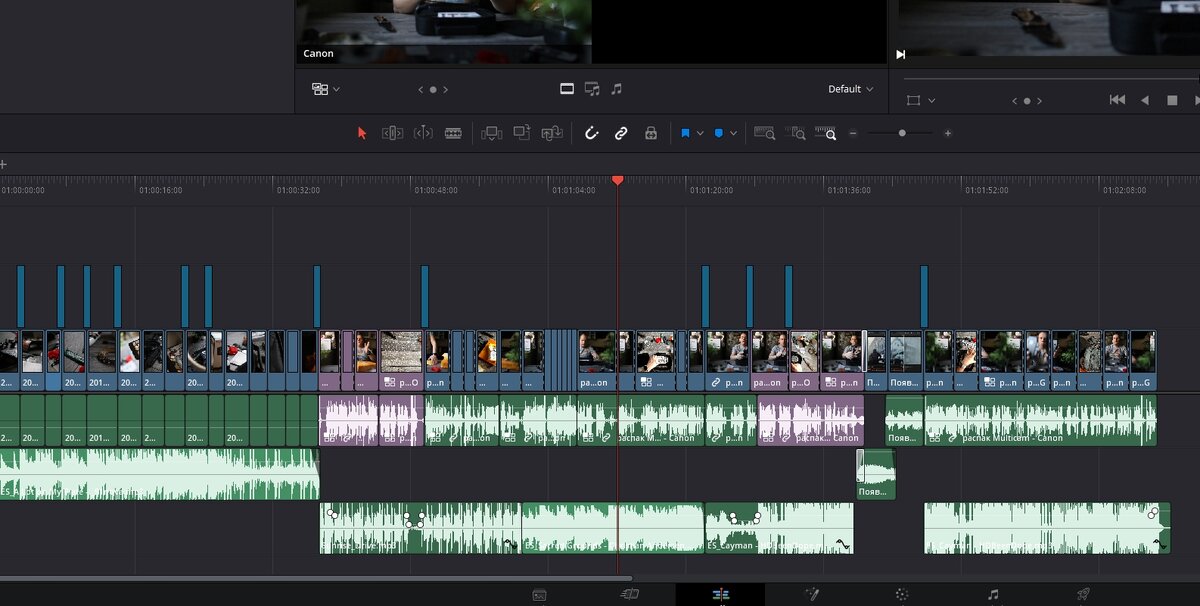This screenshot has width=1200, height=606.
Task: Click timecode 01:00:48:00 on the ruler
Action: (436, 189)
